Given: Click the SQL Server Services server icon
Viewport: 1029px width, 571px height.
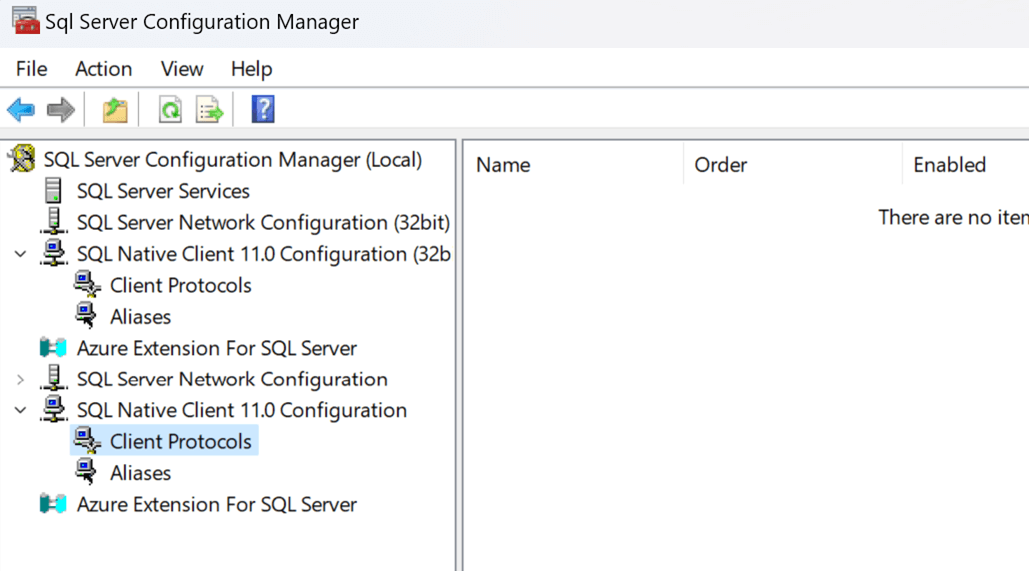Looking at the screenshot, I should 53,190.
